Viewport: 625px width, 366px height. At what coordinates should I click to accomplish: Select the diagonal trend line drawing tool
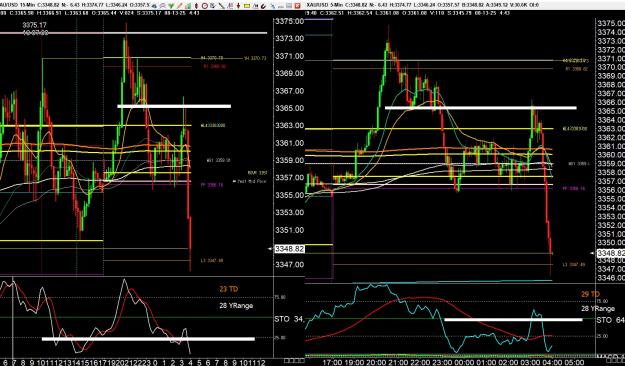[221, 6]
